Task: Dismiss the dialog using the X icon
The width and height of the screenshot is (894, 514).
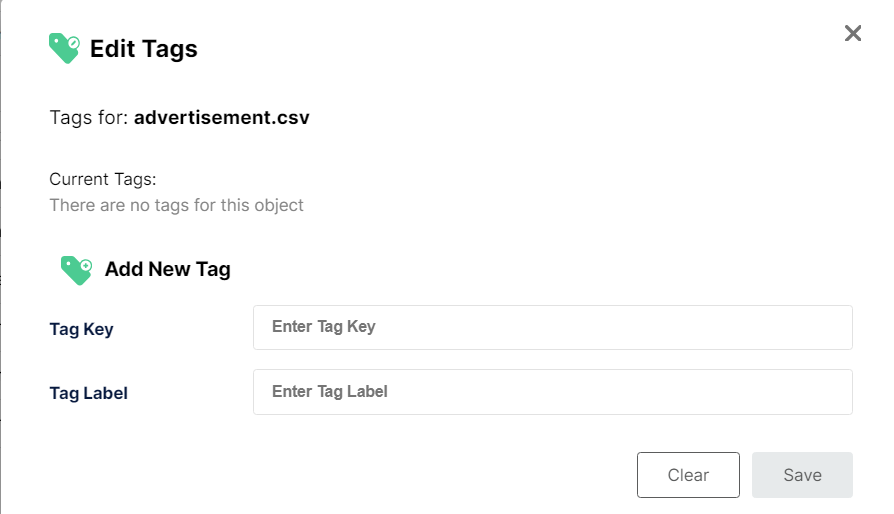Action: [853, 33]
